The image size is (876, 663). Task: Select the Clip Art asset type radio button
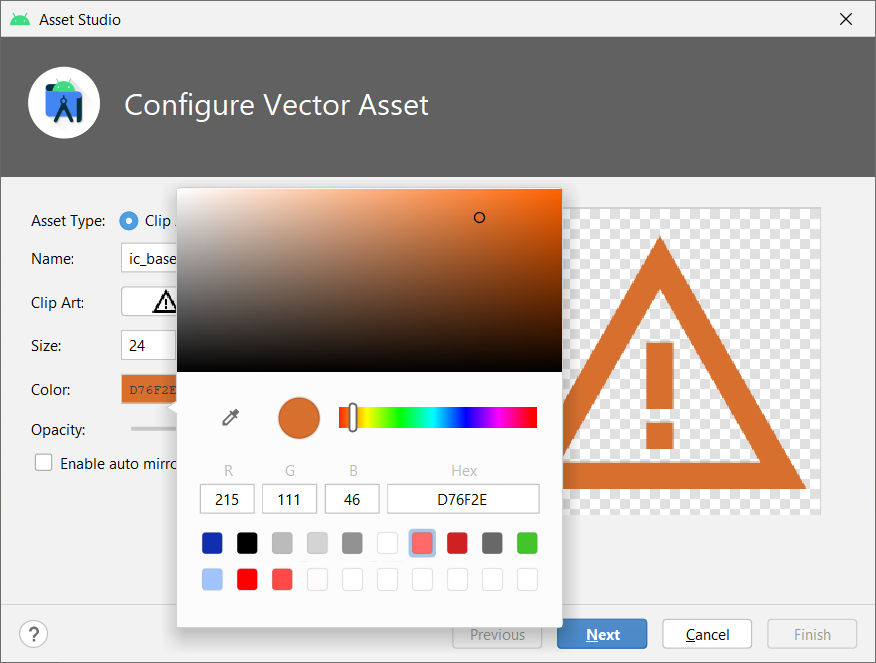pyautogui.click(x=128, y=221)
